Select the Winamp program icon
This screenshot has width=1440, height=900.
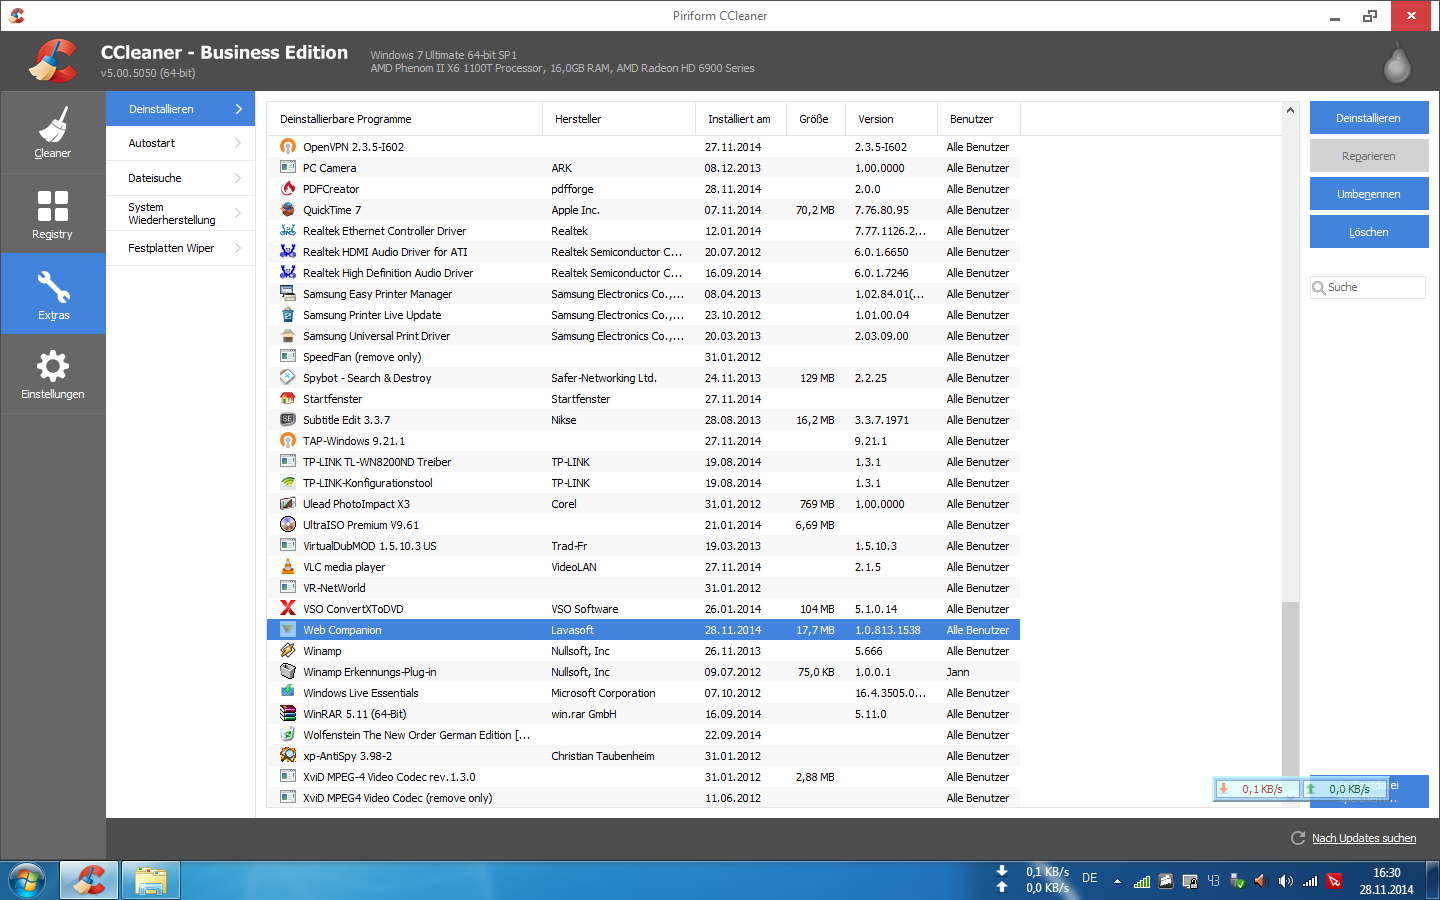[288, 651]
